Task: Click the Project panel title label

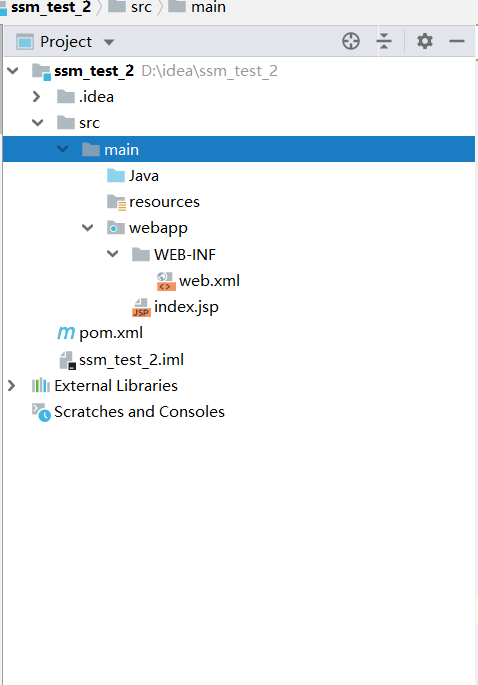Action: [66, 42]
